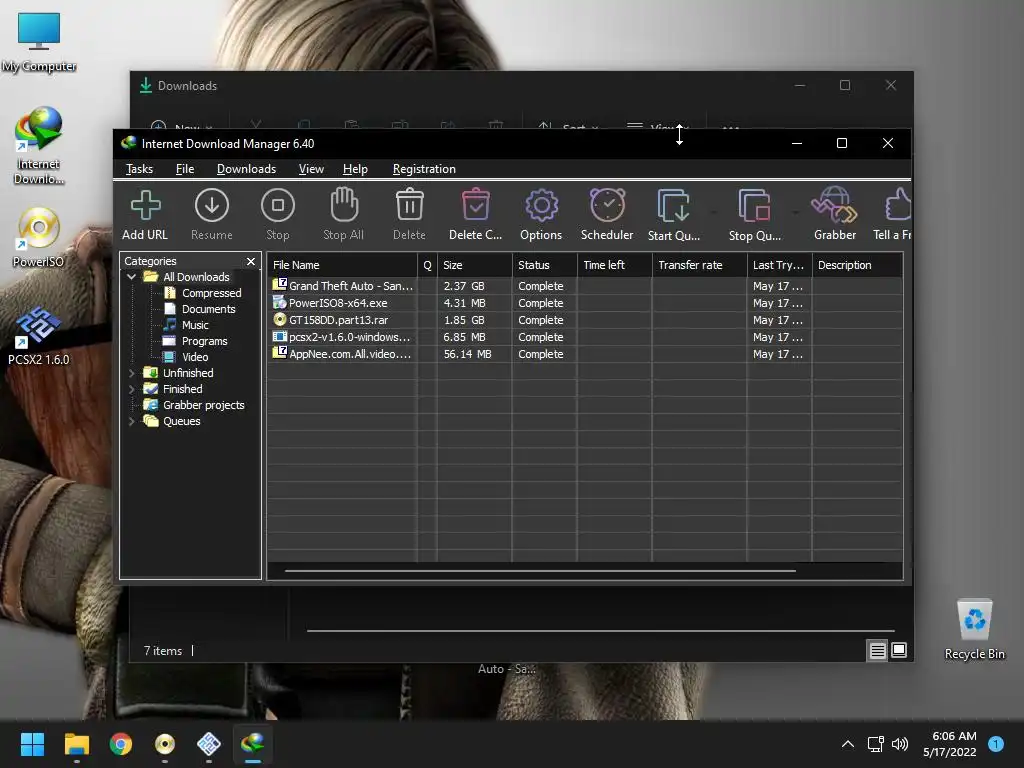Select the GT158DD.part13.rar download
Viewport: 1024px width, 768px height.
[x=584, y=320]
